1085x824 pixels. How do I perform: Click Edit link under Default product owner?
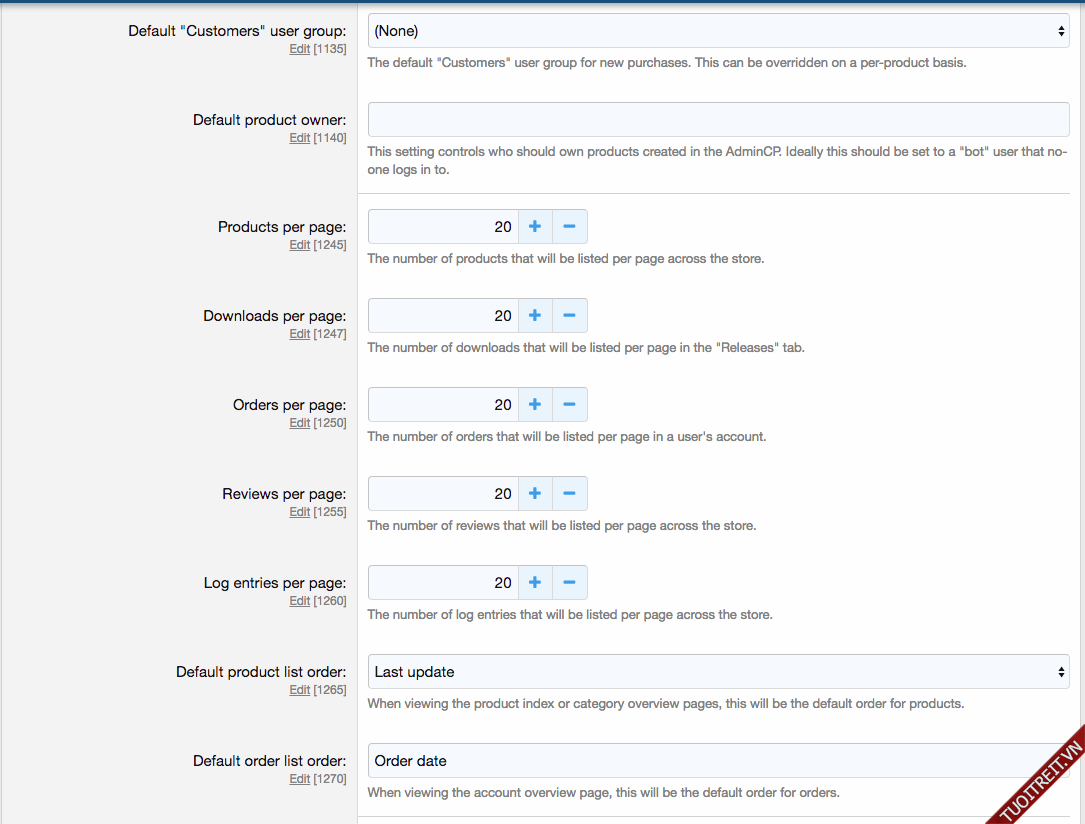[x=299, y=138]
